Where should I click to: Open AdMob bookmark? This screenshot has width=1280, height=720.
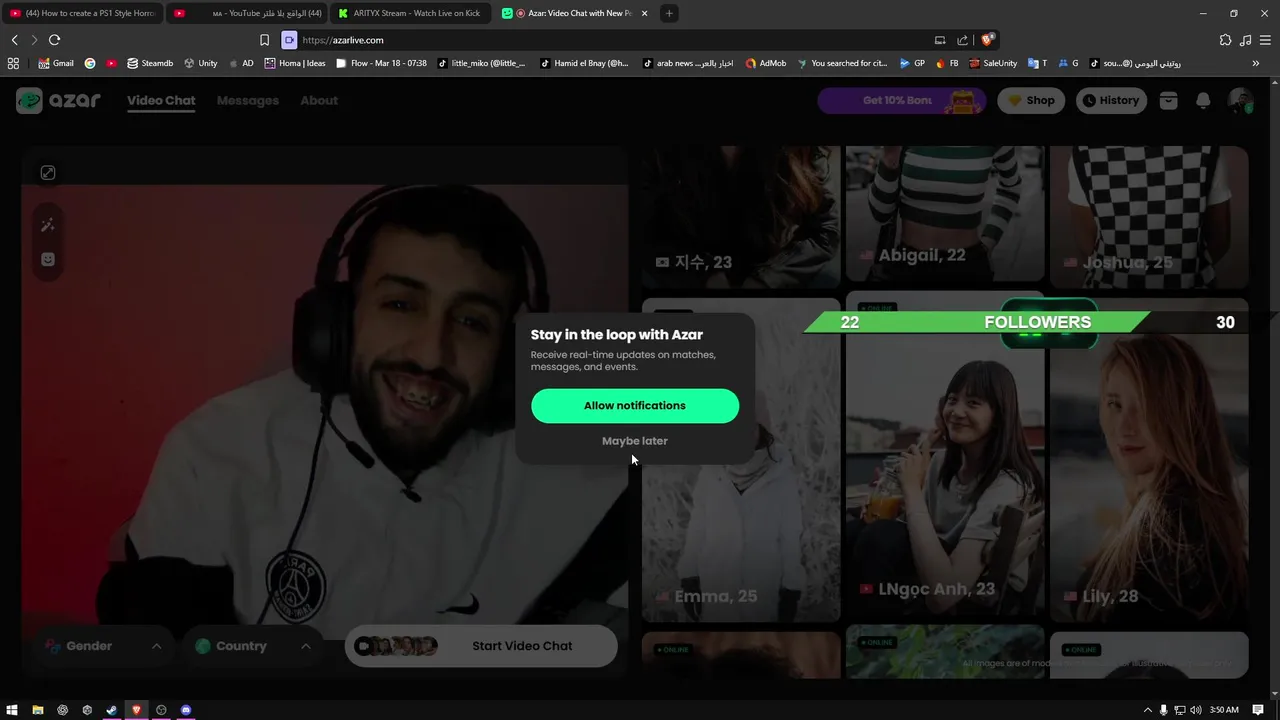766,63
